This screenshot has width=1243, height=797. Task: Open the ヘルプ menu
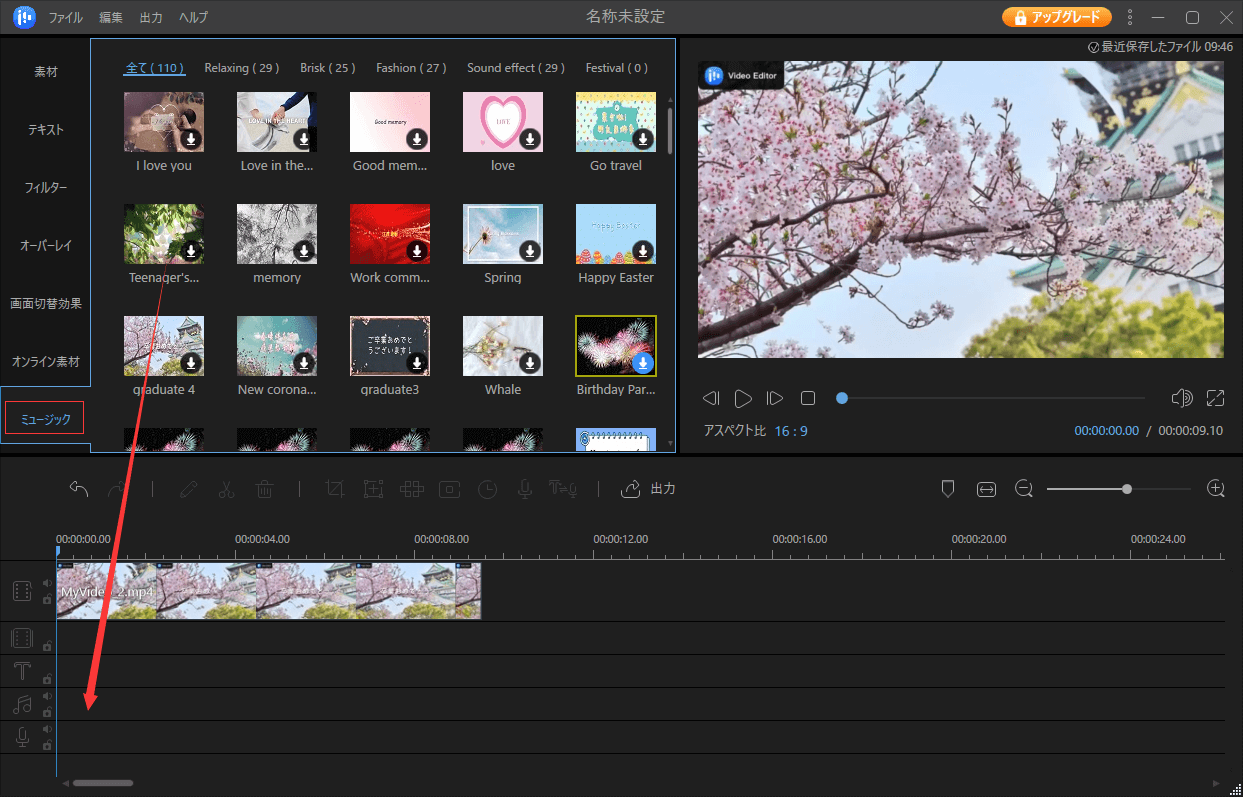[193, 18]
